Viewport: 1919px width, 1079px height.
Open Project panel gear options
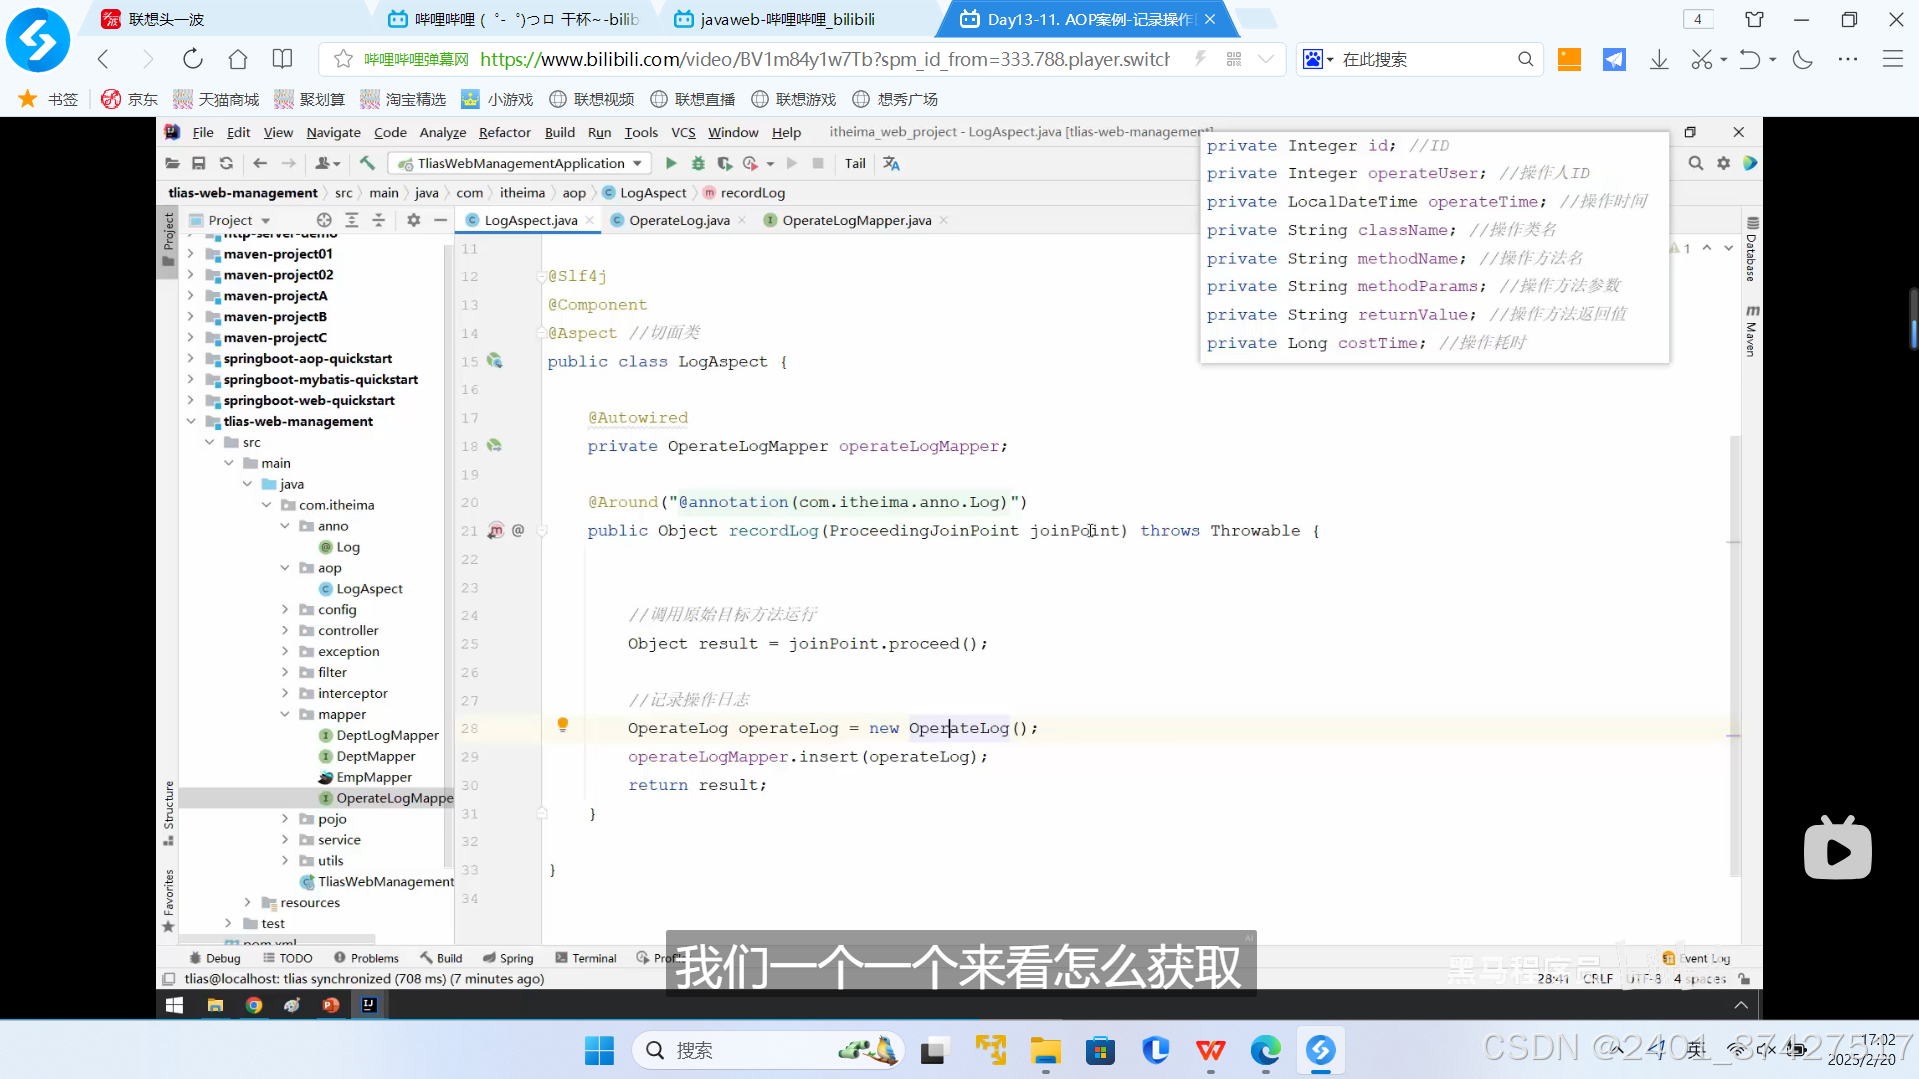click(414, 220)
